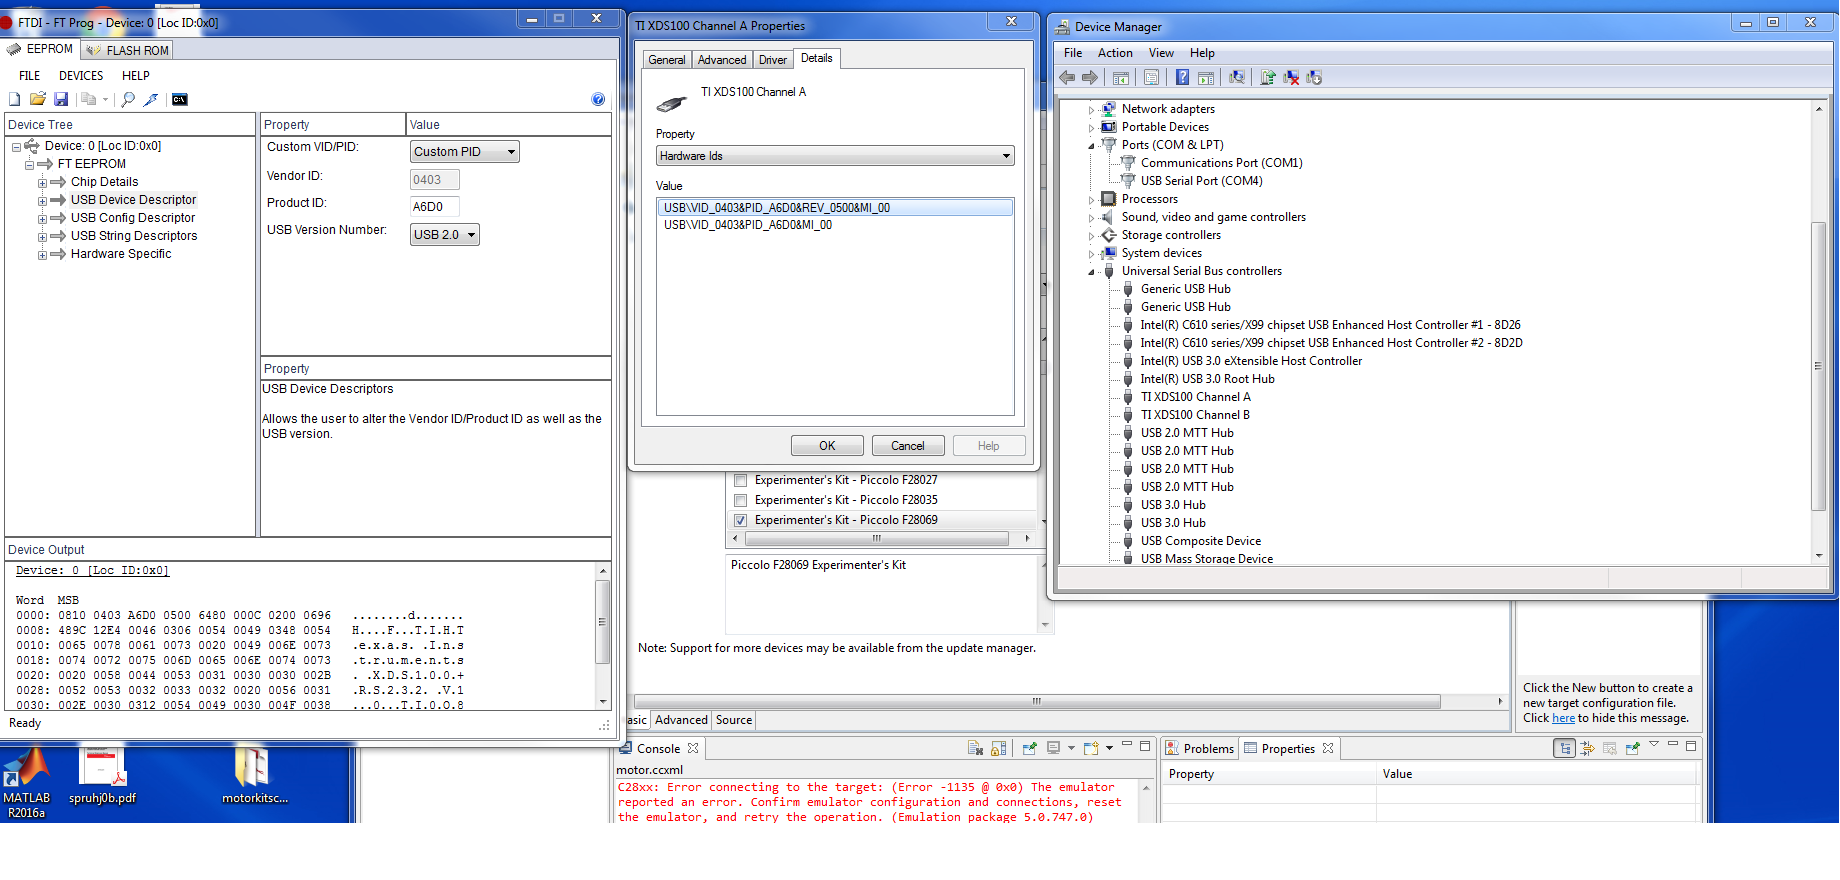This screenshot has width=1840, height=880.
Task: Click the Device Manager vertical scrollbar thumb
Action: point(1818,366)
